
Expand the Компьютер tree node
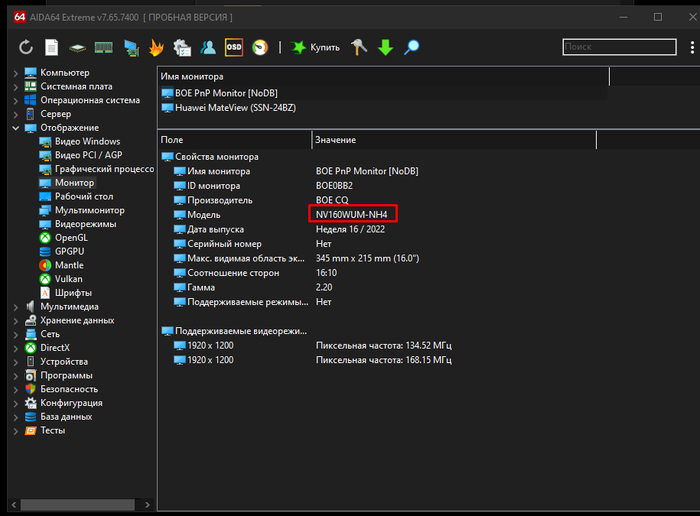tap(15, 73)
